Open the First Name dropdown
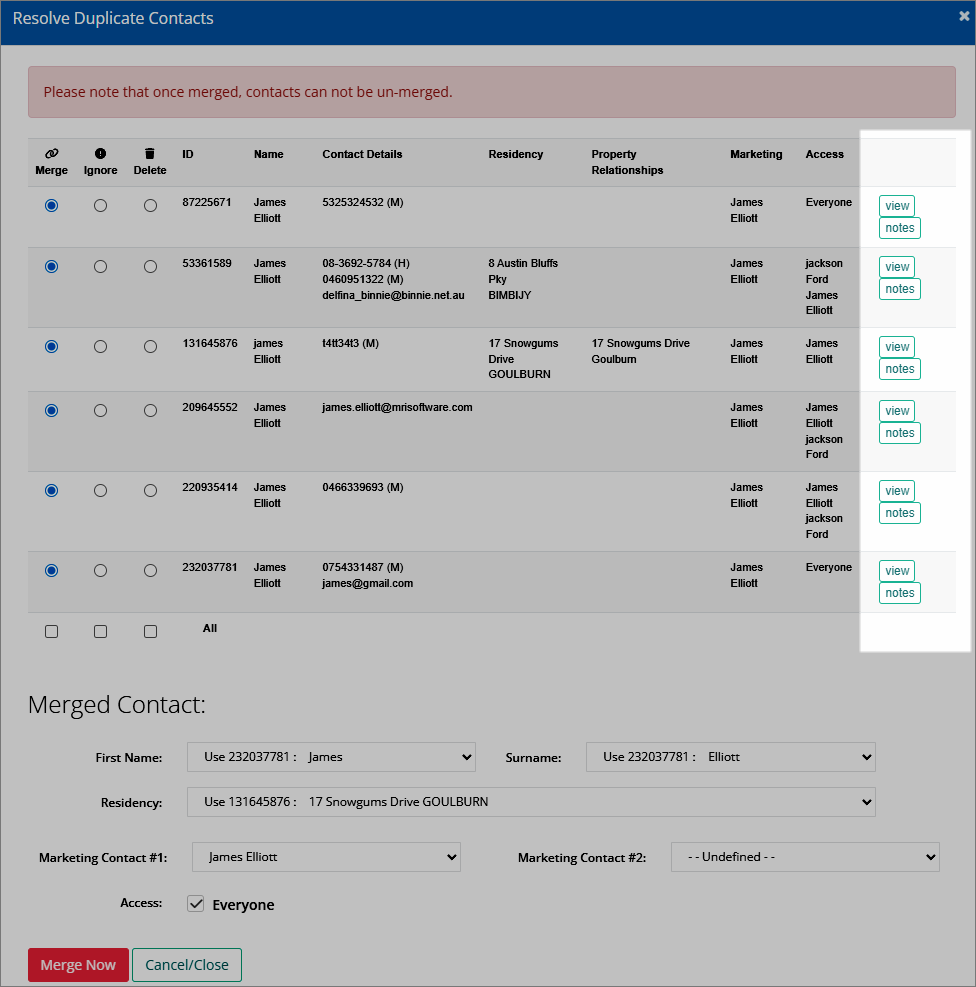Screen dimensions: 976x987 (x=331, y=757)
